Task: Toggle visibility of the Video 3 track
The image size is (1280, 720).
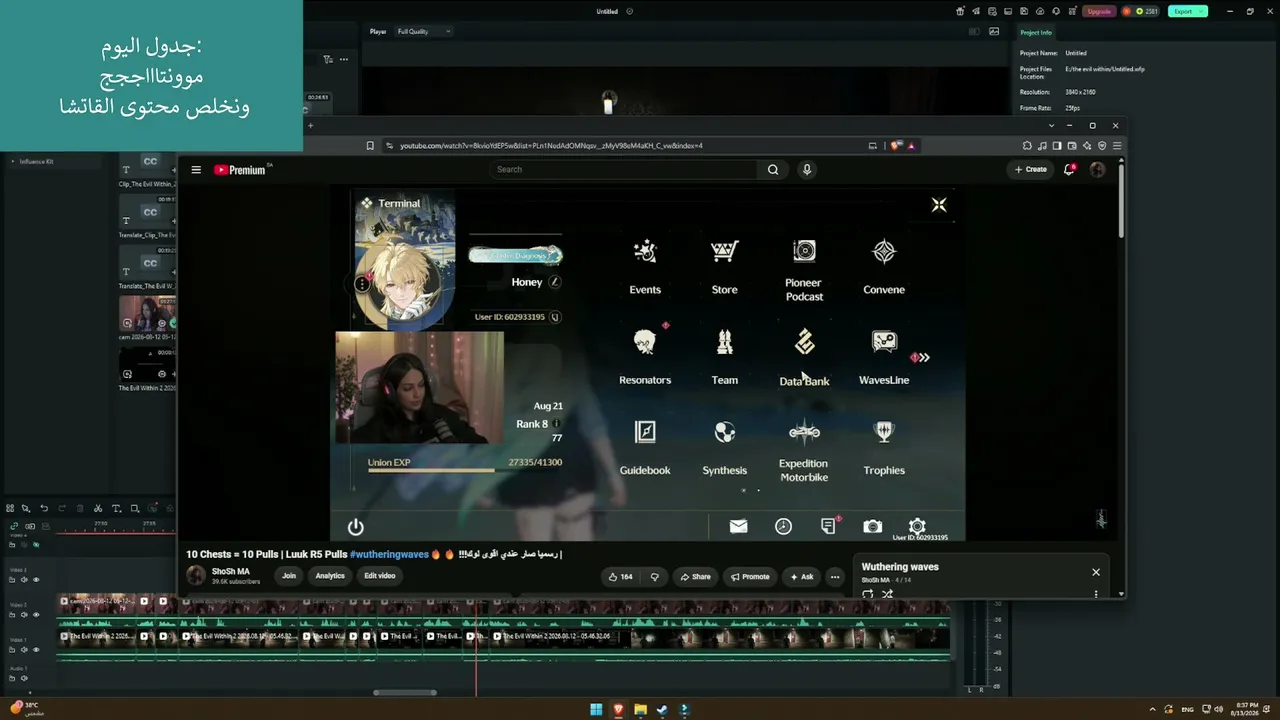Action: (x=36, y=580)
